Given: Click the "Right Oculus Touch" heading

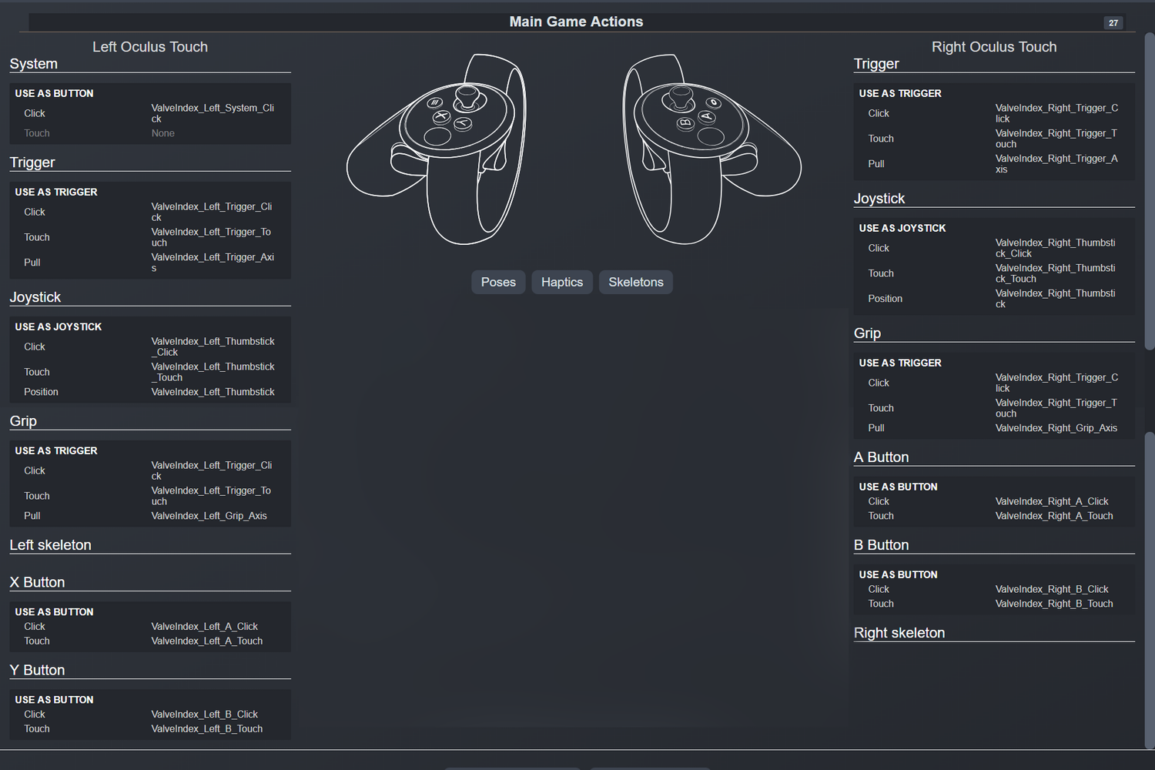Looking at the screenshot, I should [994, 47].
